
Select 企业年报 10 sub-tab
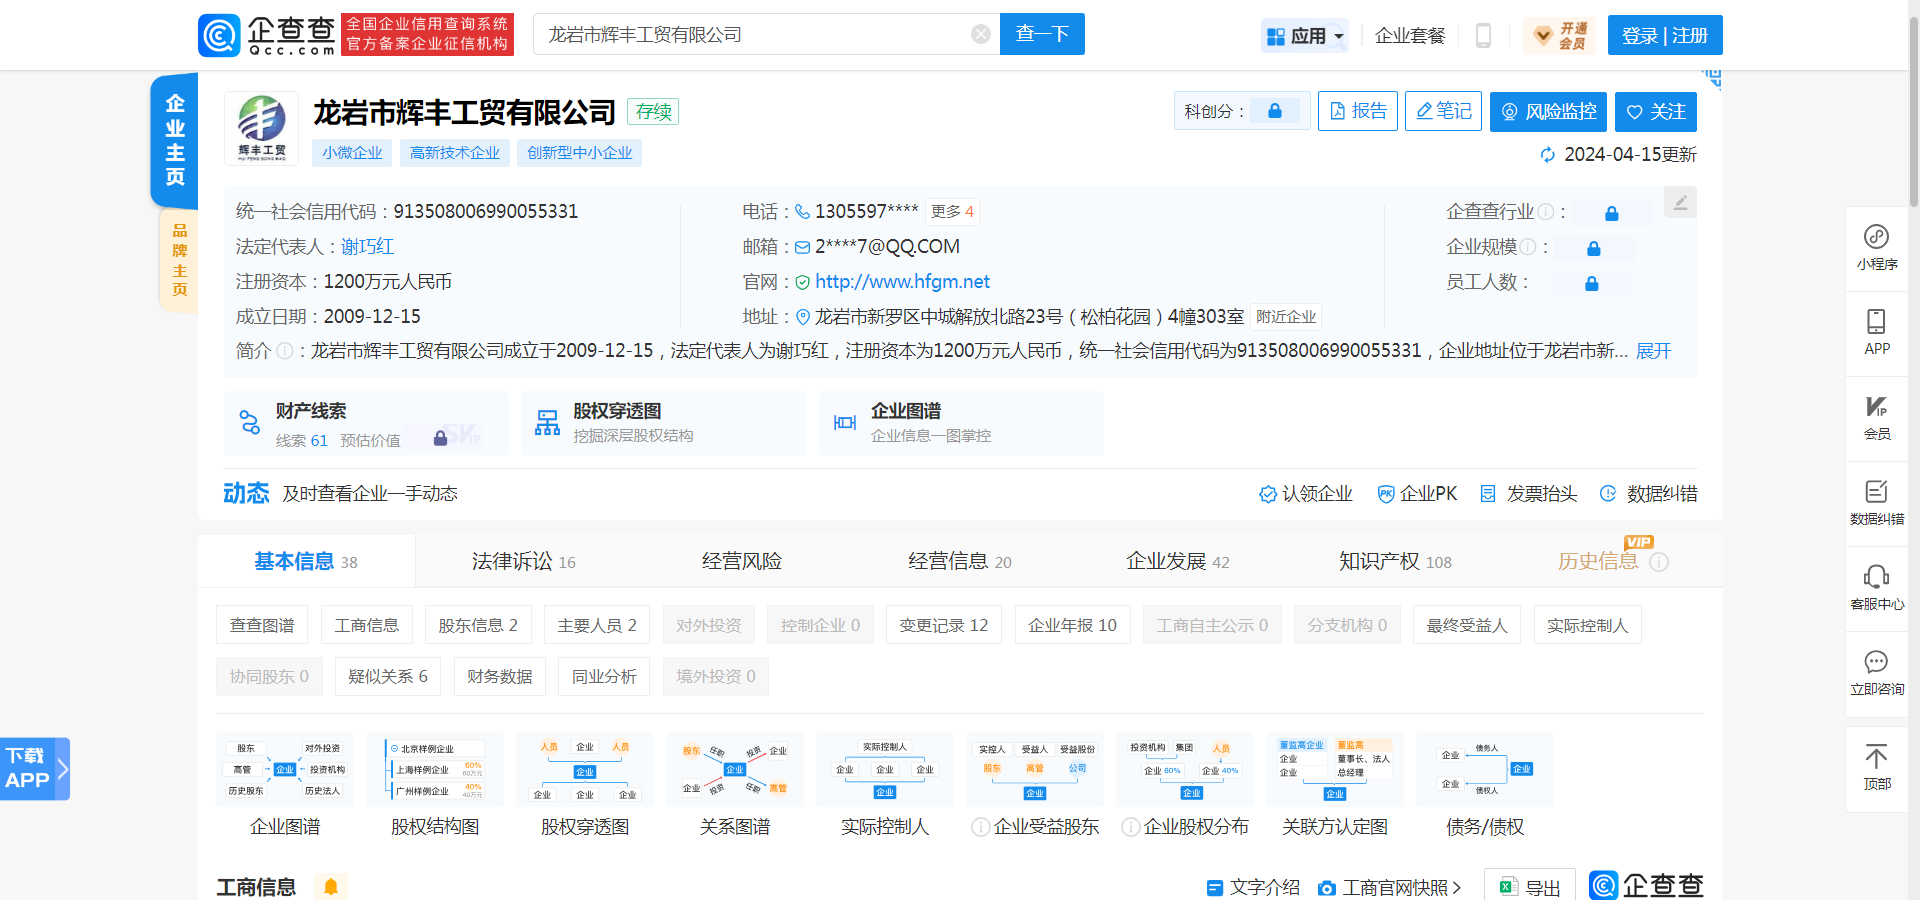1073,625
